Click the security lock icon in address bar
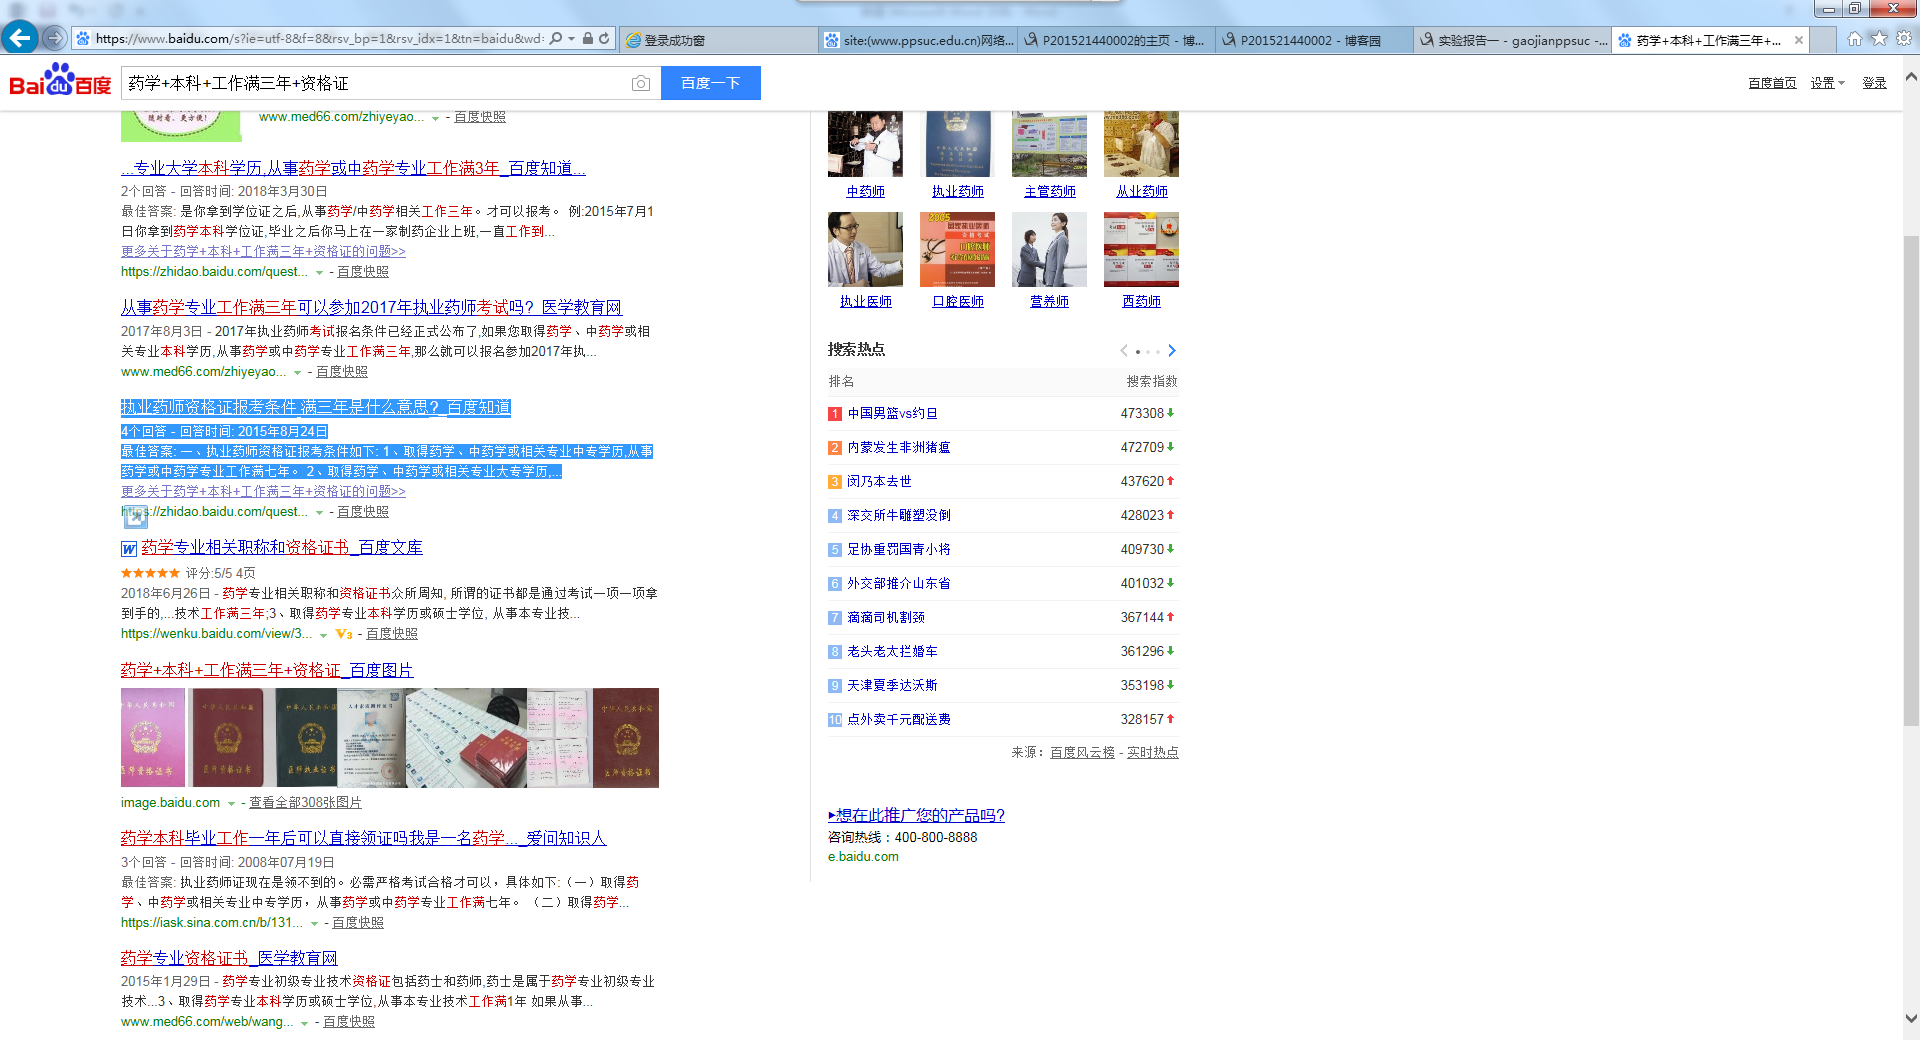1920x1040 pixels. pyautogui.click(x=588, y=39)
